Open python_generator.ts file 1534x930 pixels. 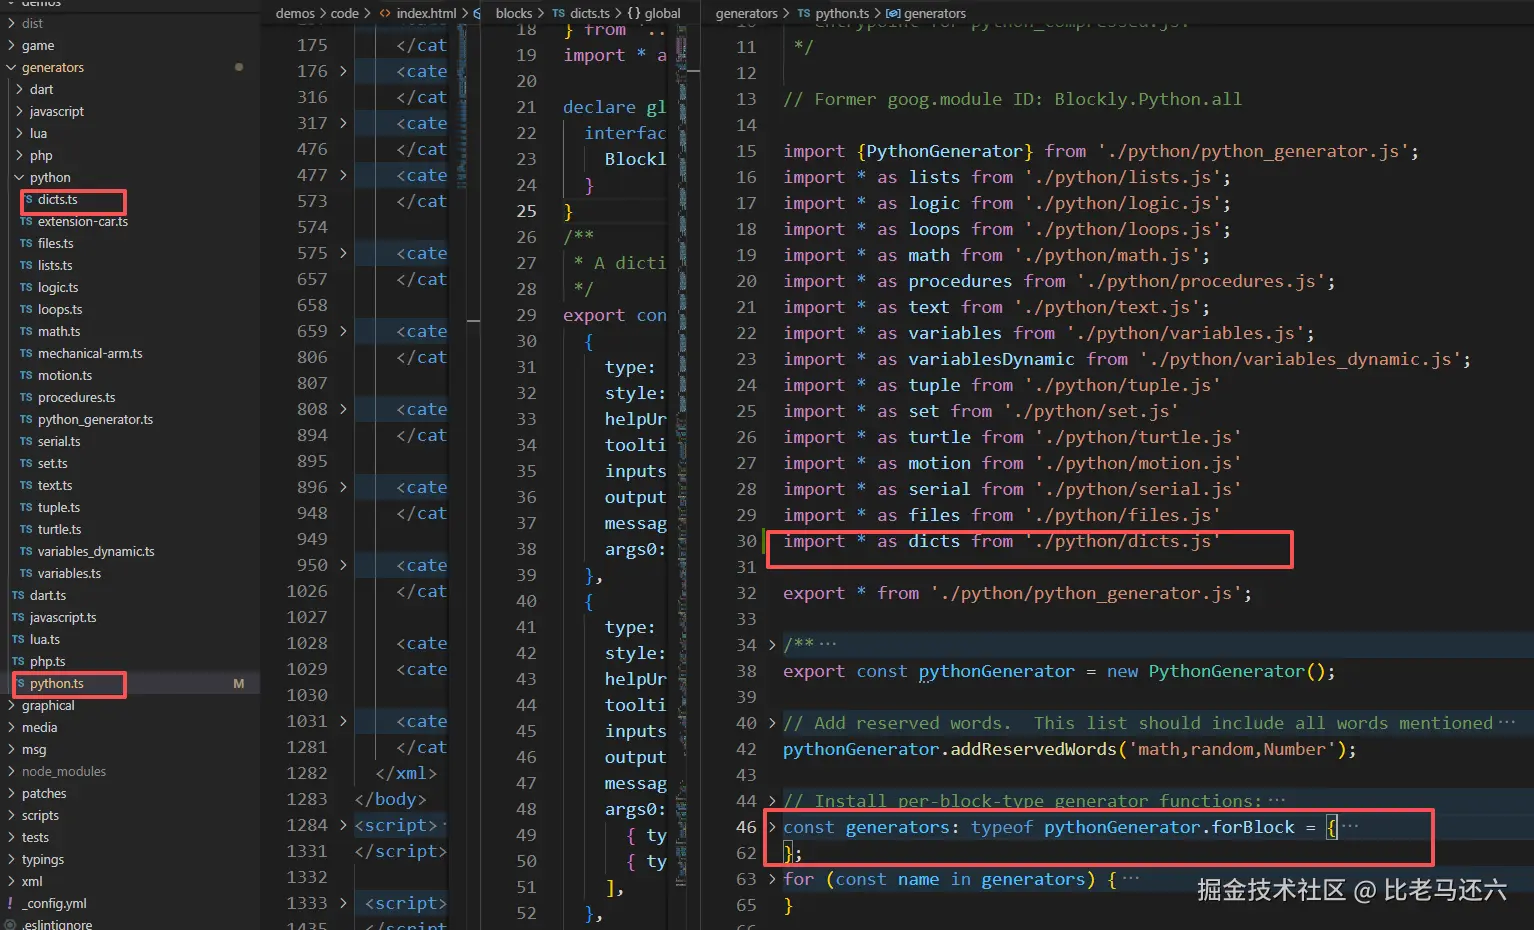[96, 420]
